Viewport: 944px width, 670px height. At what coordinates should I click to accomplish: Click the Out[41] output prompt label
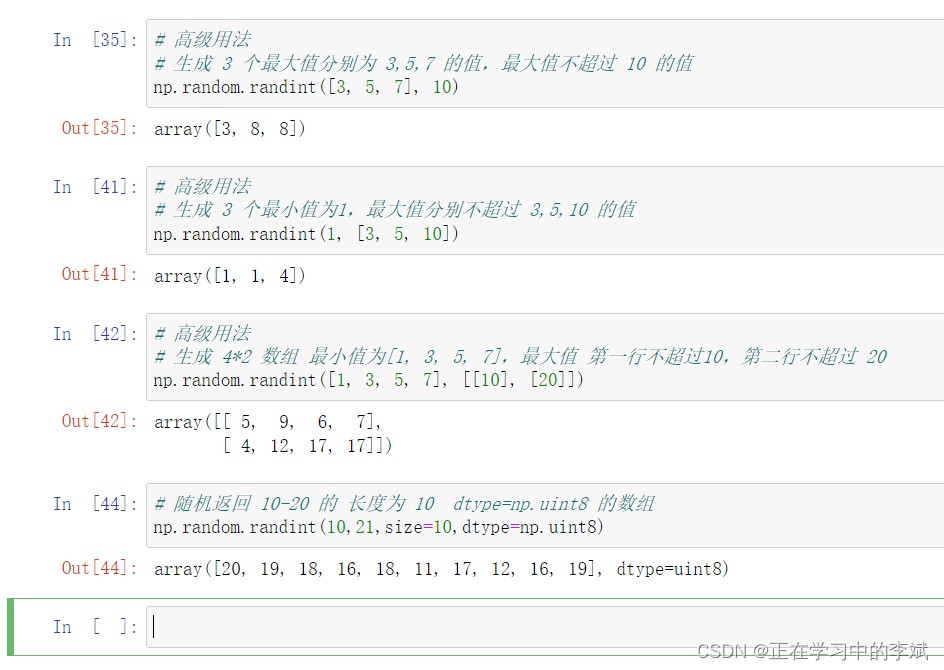click(x=99, y=274)
